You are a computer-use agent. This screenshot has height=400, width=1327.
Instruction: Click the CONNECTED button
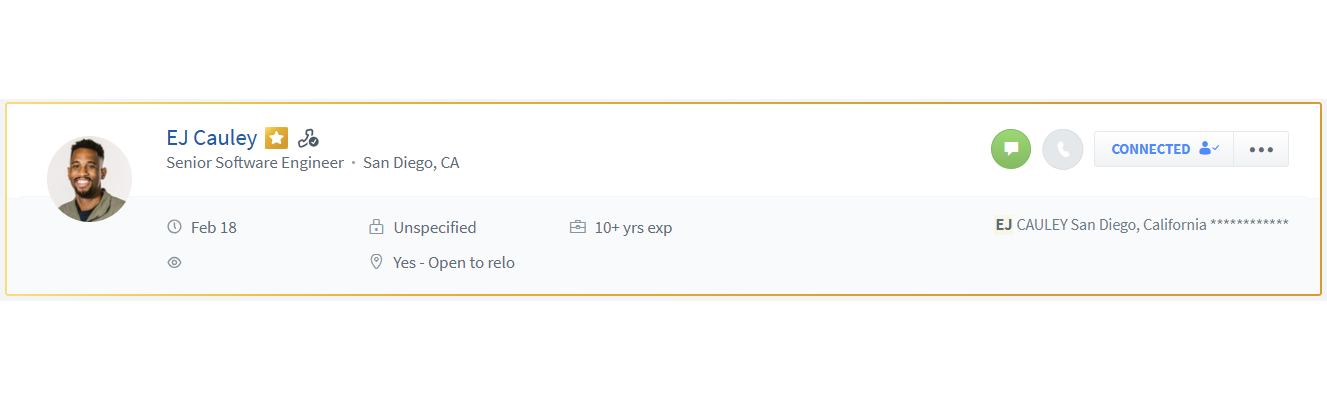(1152, 149)
